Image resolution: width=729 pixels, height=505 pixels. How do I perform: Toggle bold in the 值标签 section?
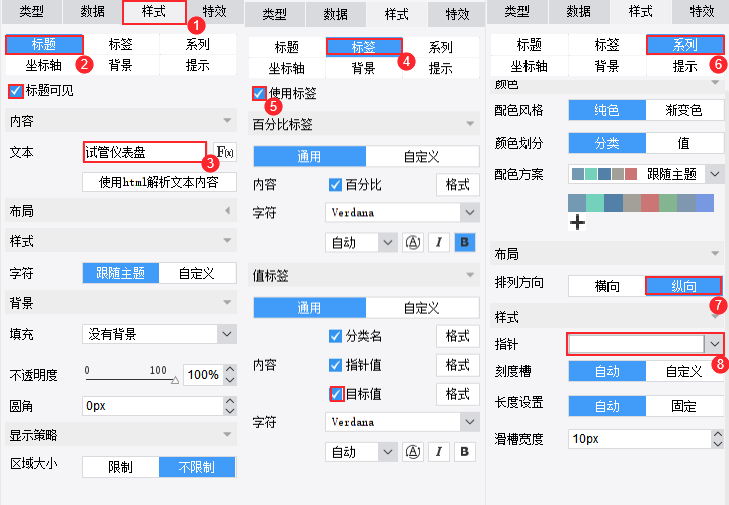click(x=464, y=452)
